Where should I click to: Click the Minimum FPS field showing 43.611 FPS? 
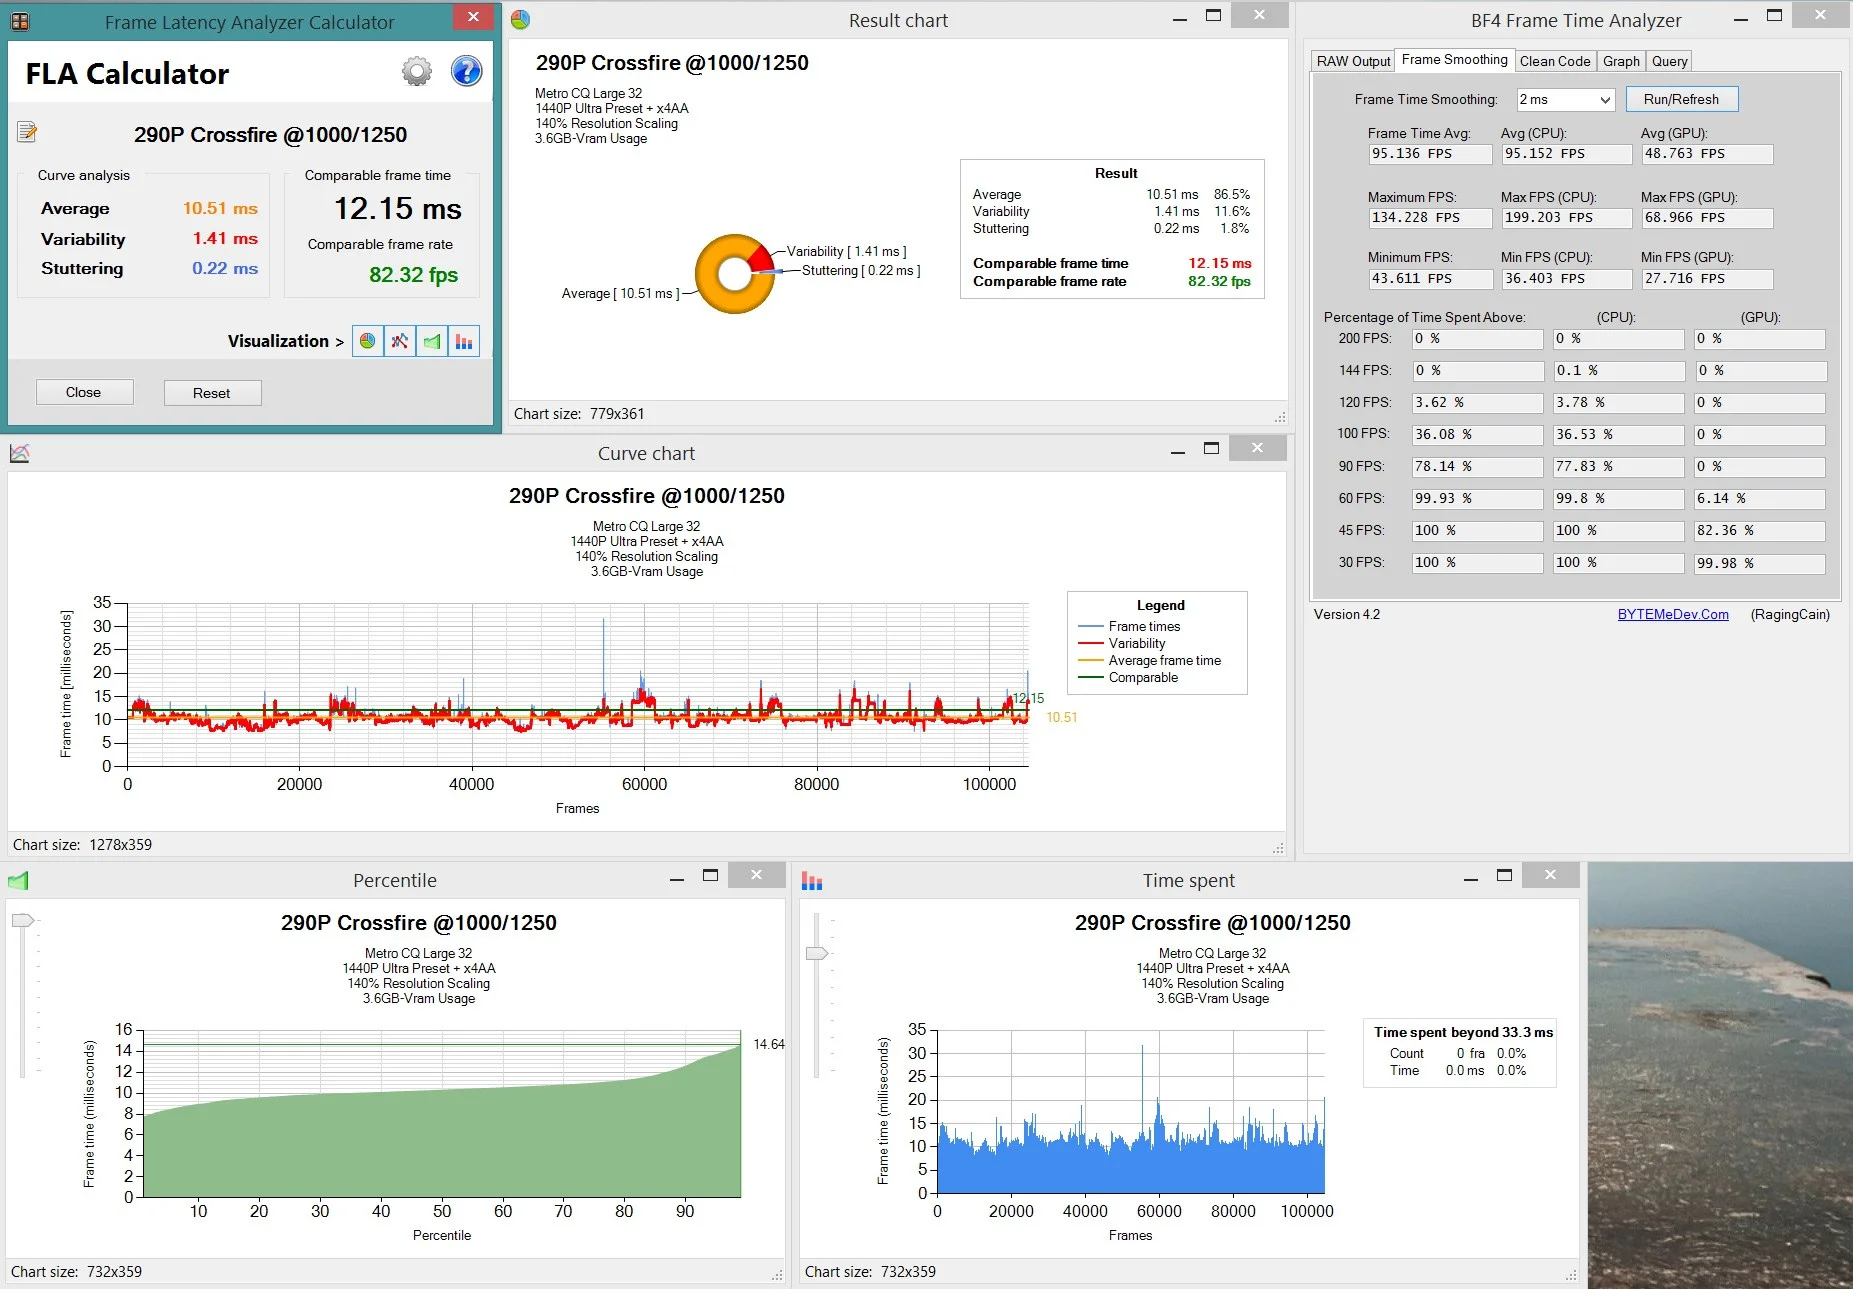(1430, 279)
